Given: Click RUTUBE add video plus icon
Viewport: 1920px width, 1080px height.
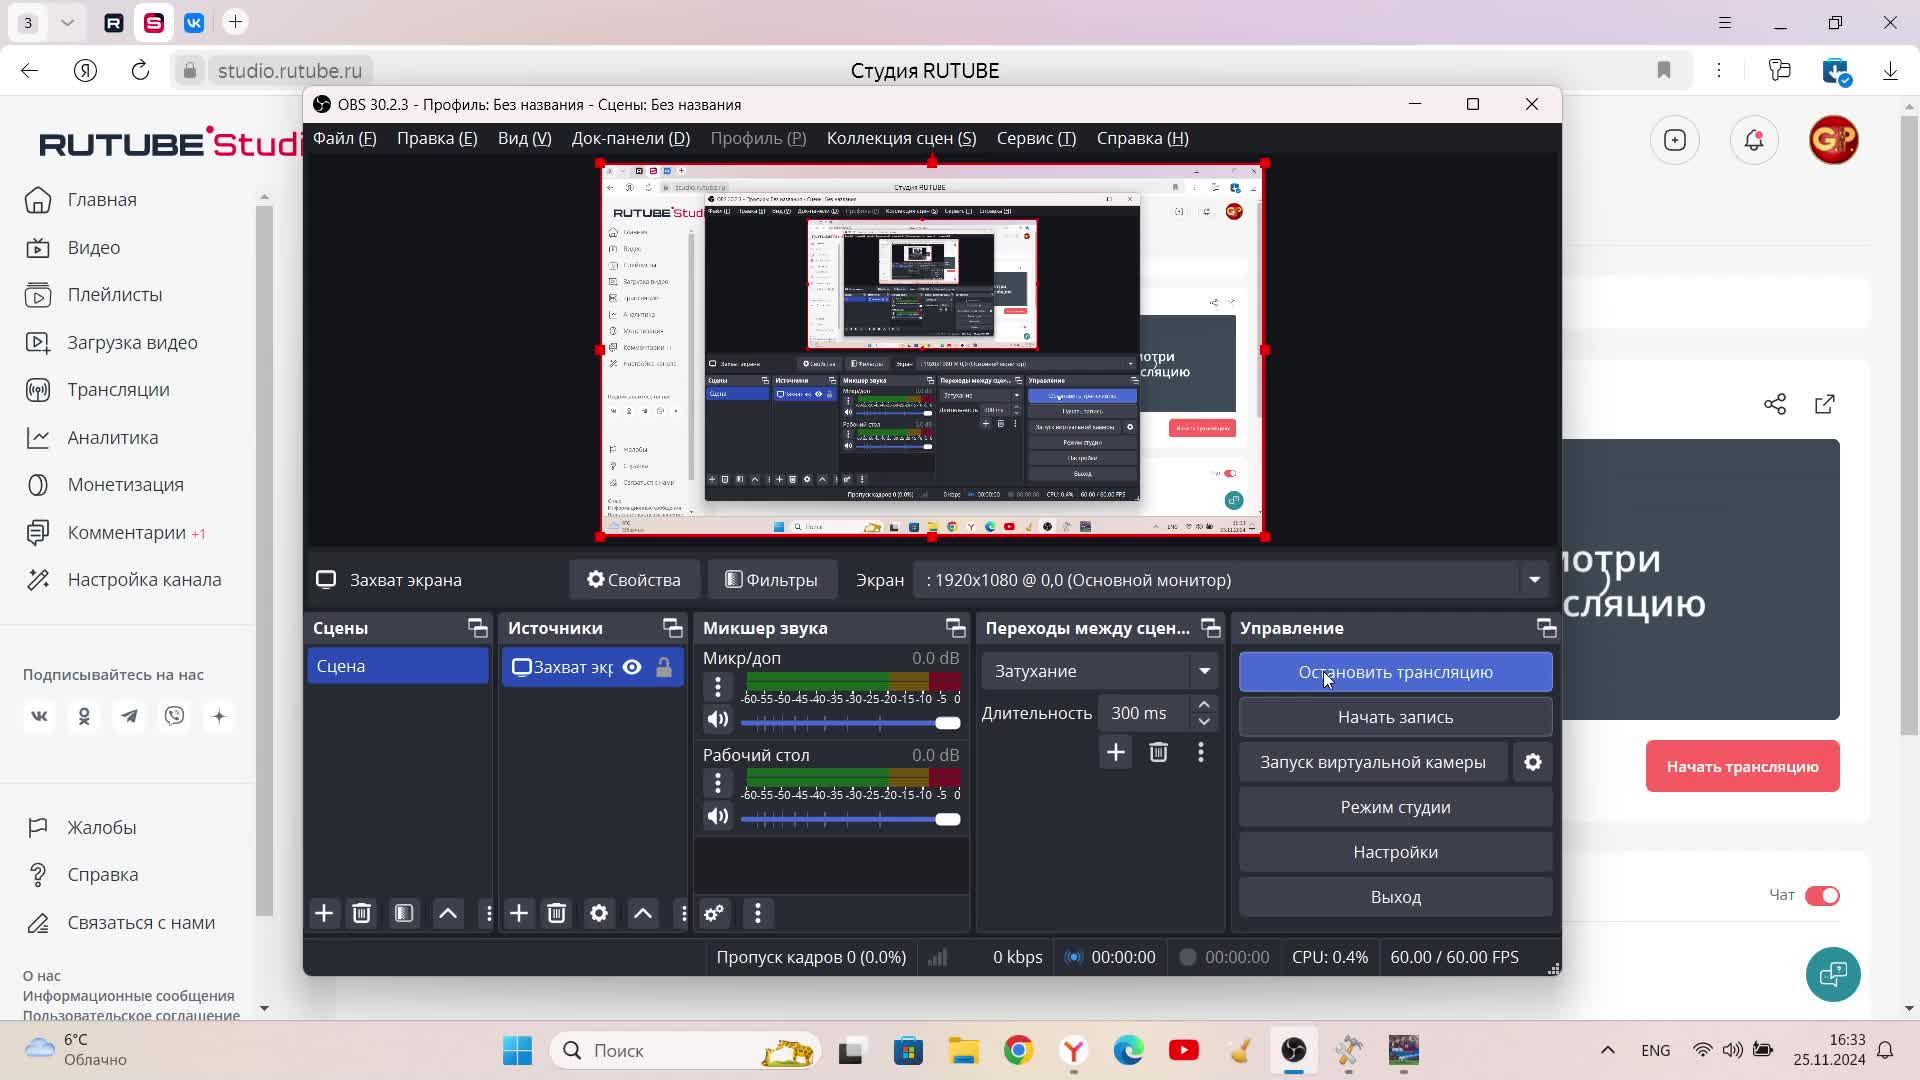Looking at the screenshot, I should (1675, 140).
